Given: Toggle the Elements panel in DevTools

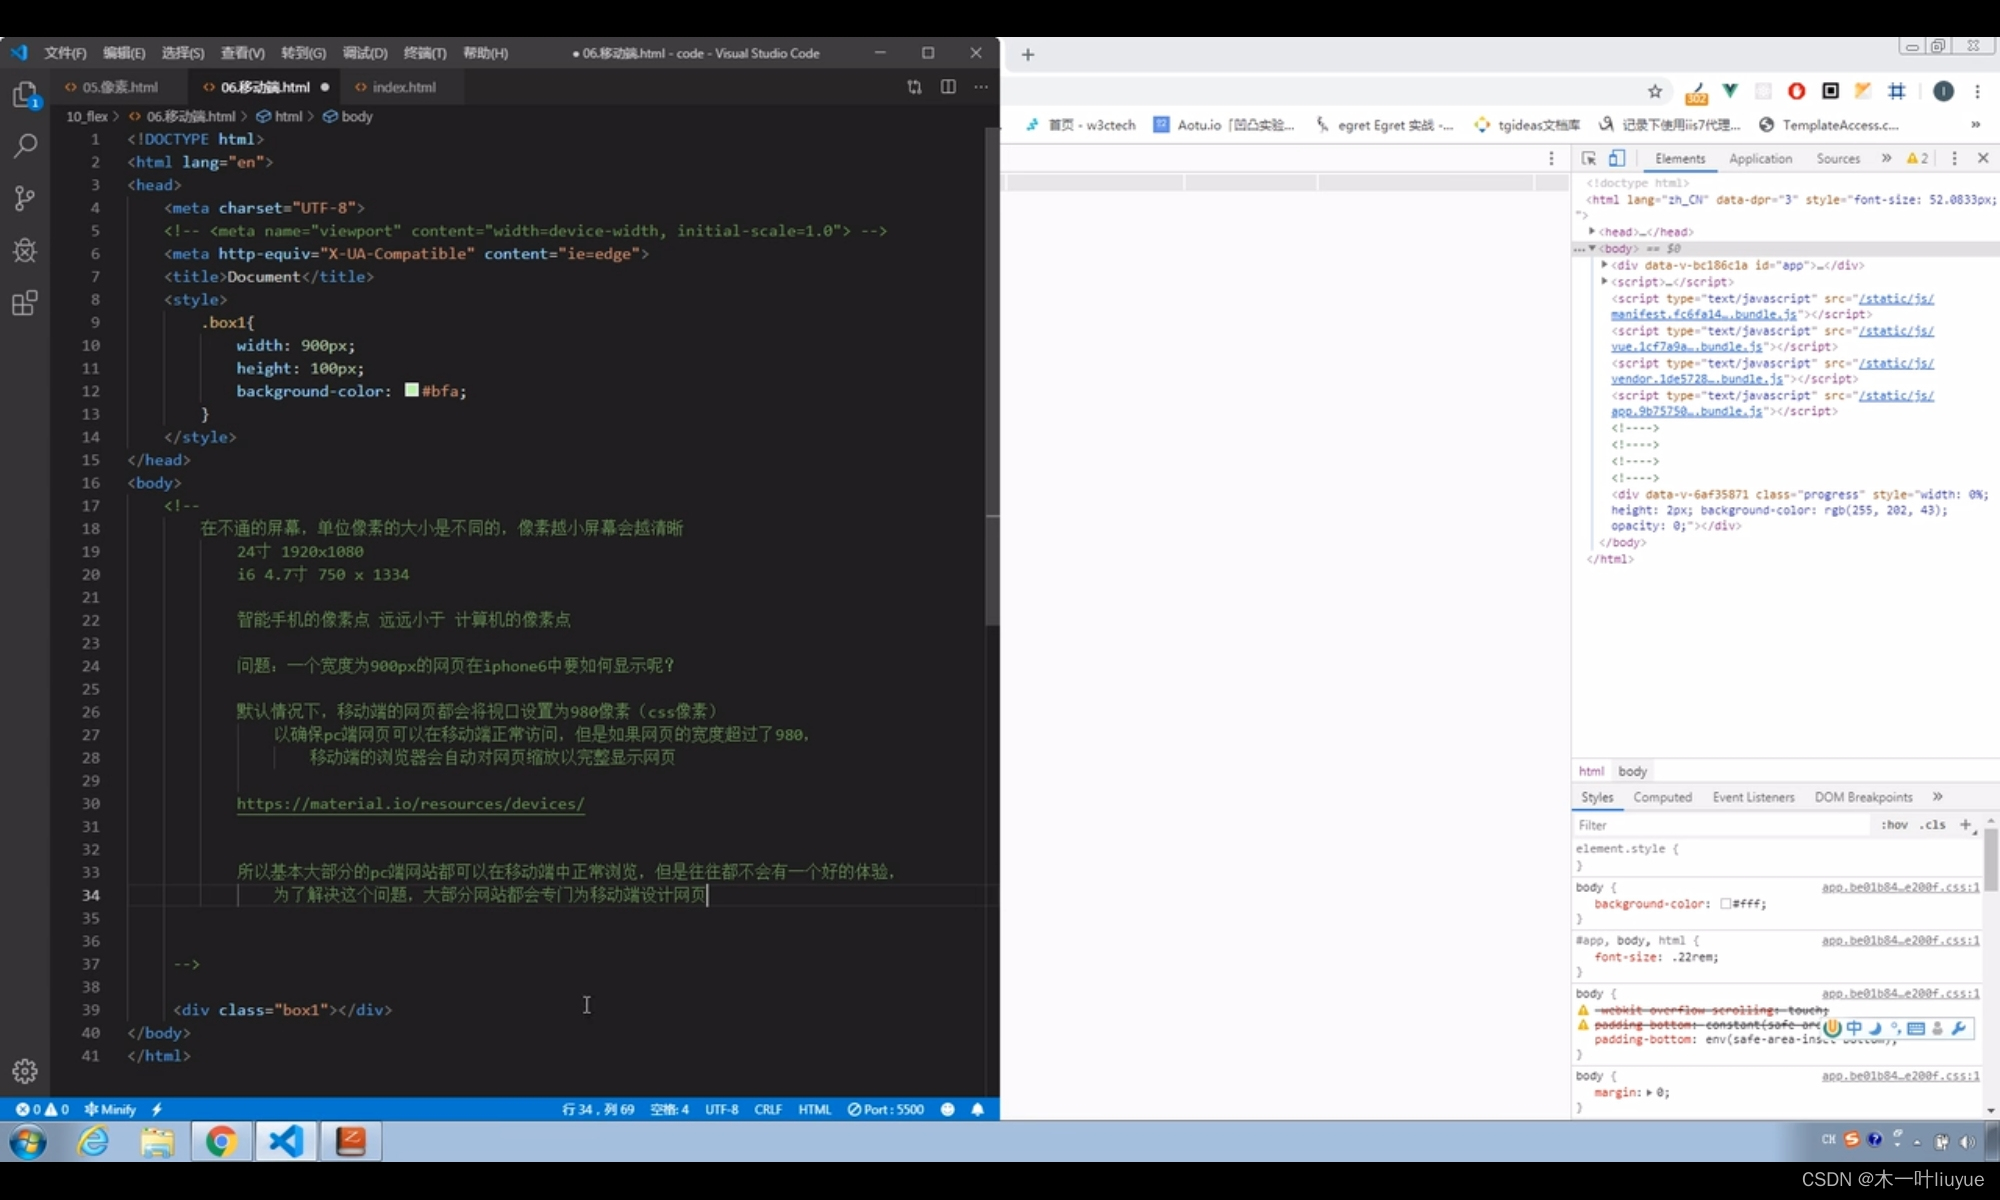Looking at the screenshot, I should coord(1681,157).
